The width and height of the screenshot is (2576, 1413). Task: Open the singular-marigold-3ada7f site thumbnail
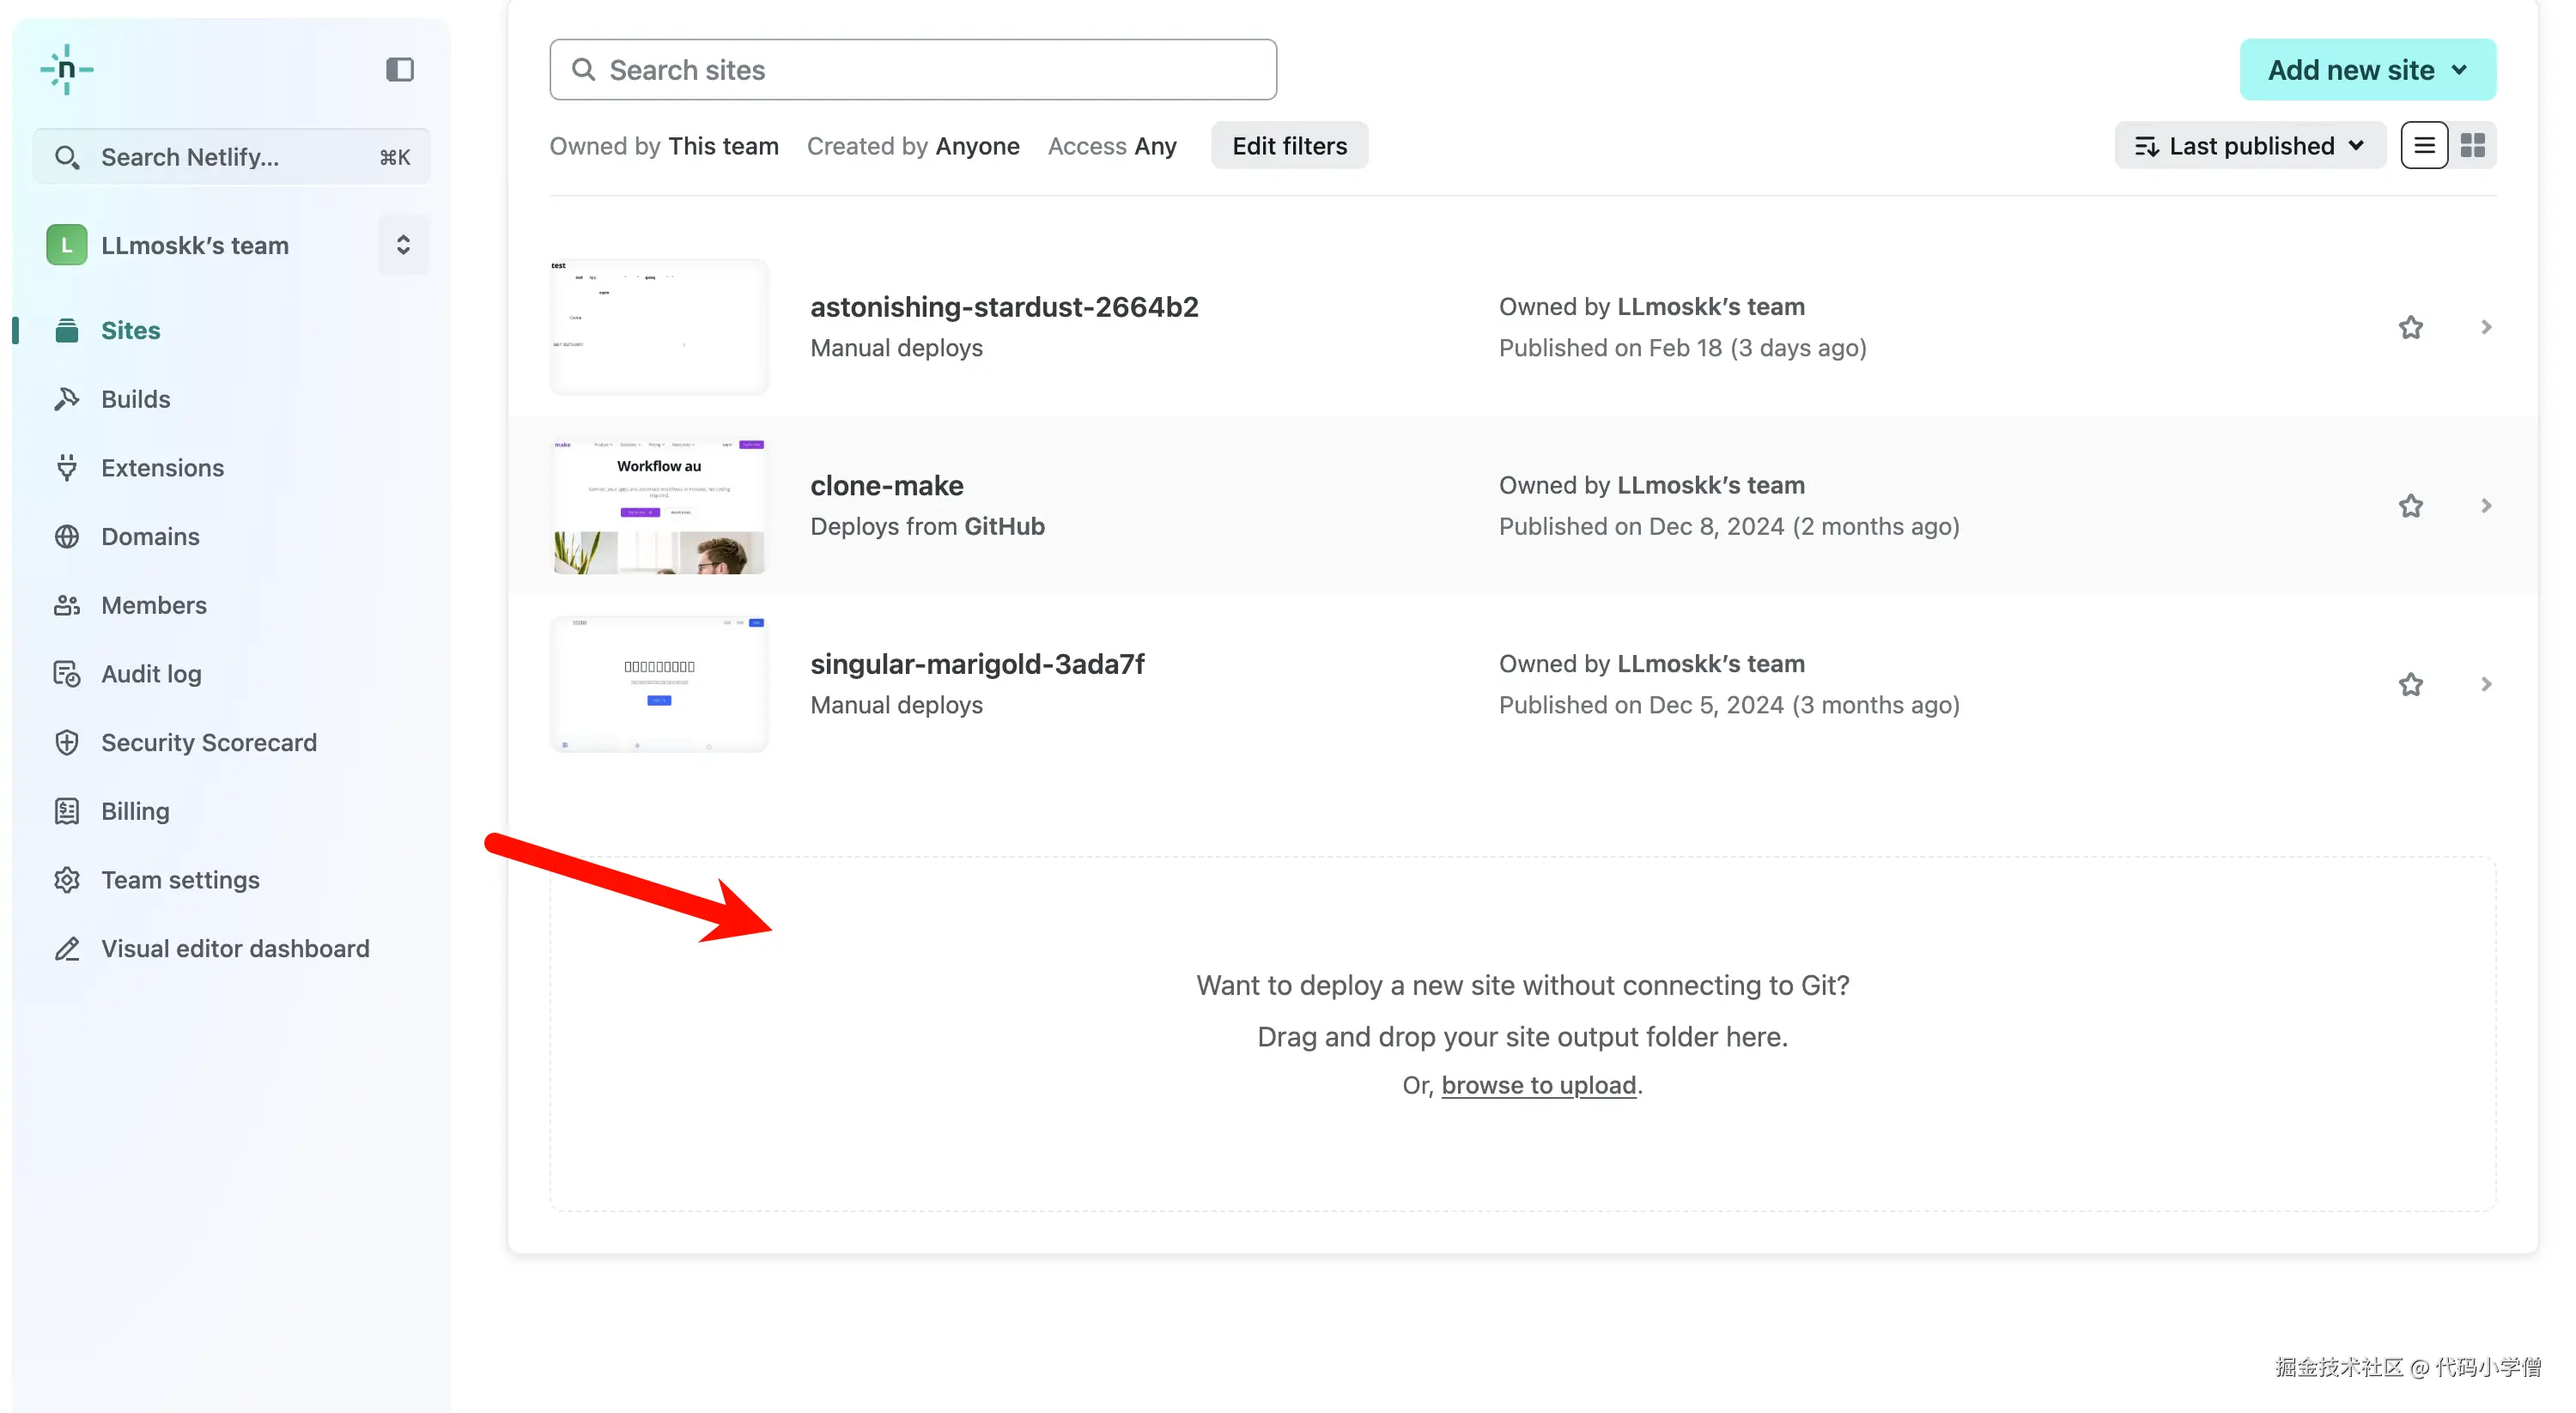coord(659,684)
